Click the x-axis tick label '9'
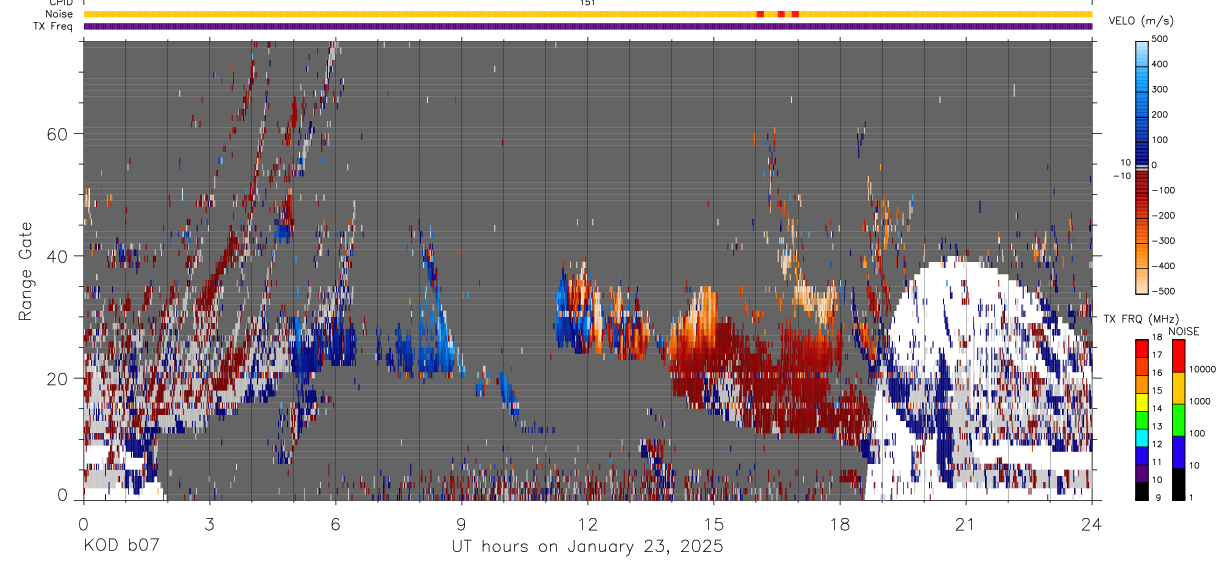This screenshot has width=1228, height=567. coord(461,524)
